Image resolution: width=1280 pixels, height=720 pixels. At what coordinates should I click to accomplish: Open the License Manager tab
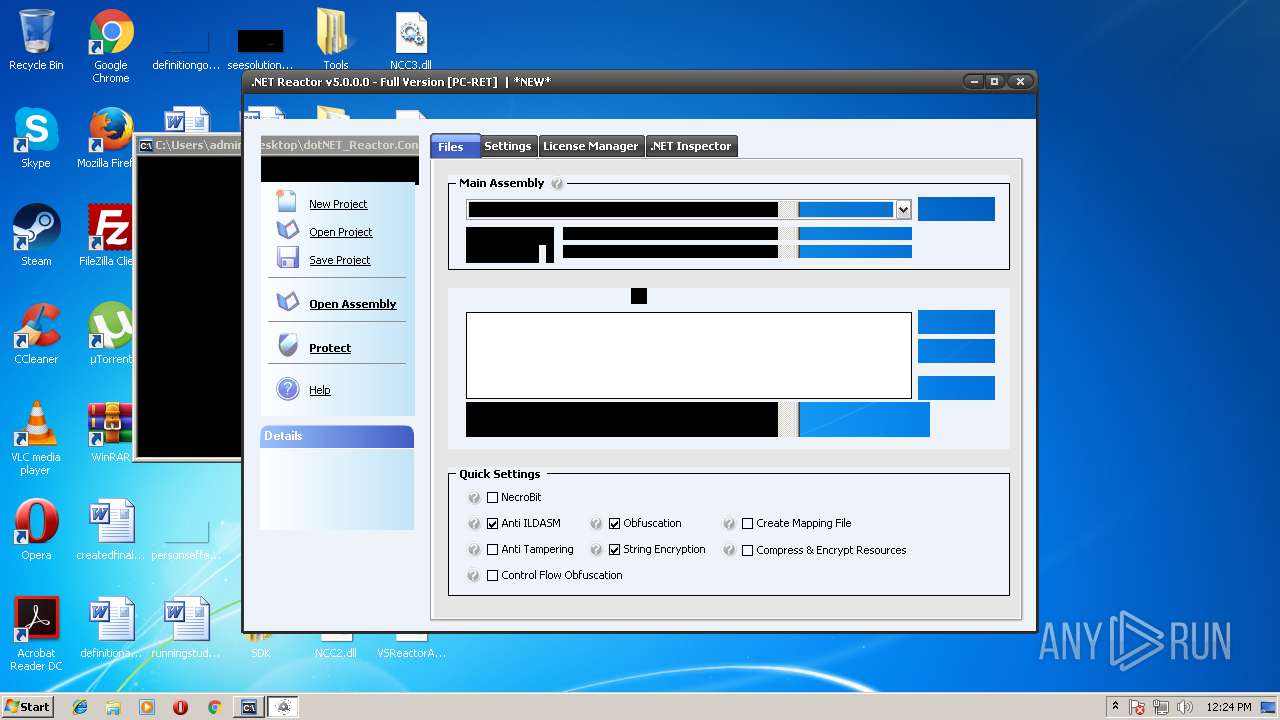point(590,146)
